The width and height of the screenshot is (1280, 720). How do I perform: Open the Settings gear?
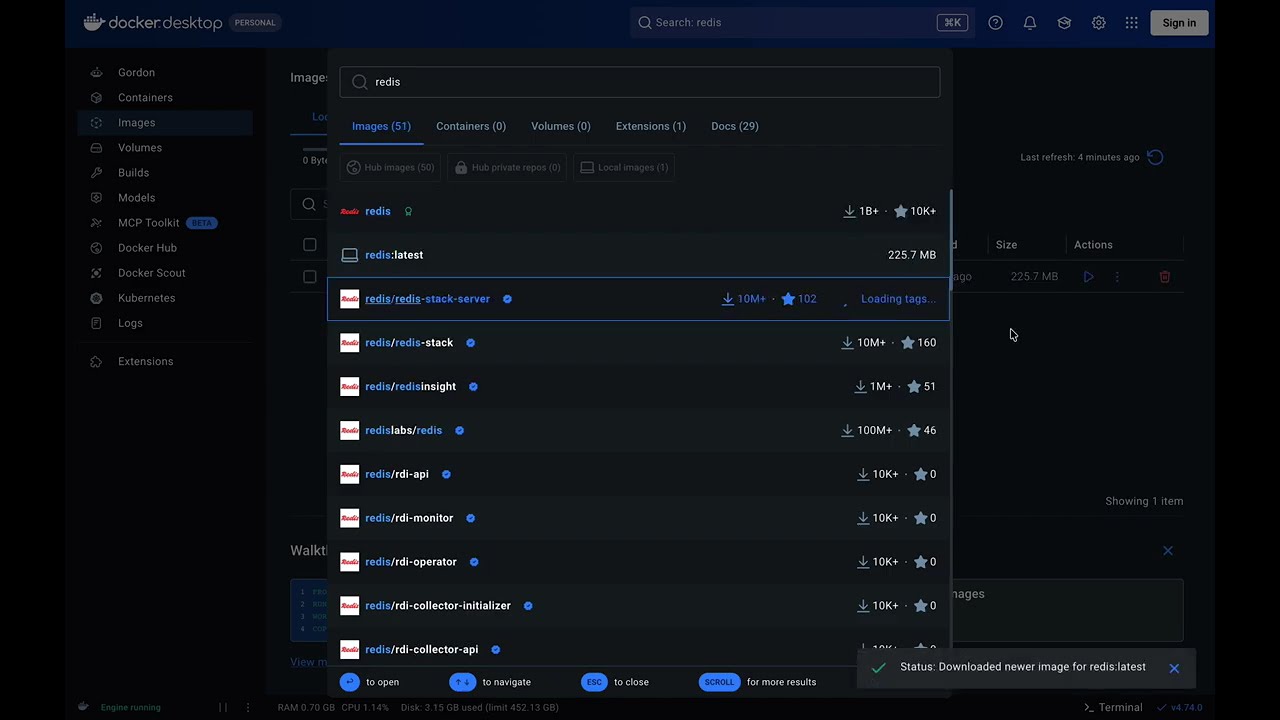(x=1099, y=23)
